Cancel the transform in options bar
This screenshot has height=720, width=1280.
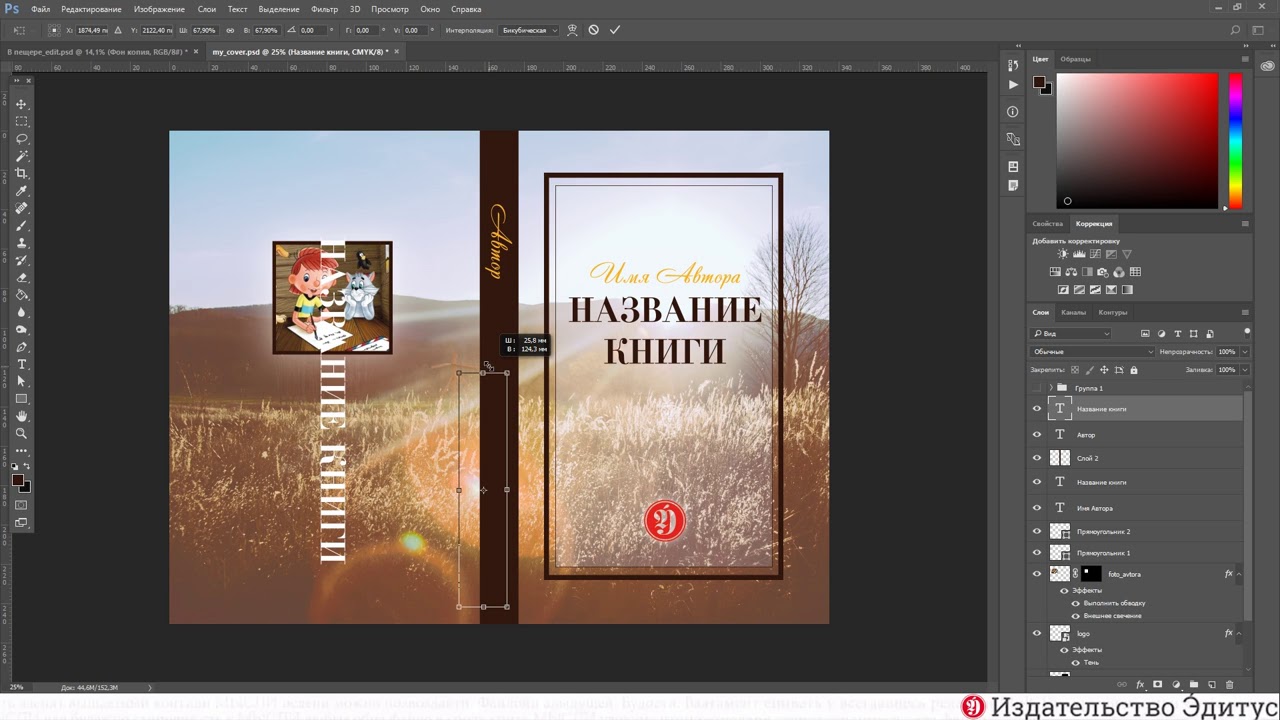click(x=593, y=30)
